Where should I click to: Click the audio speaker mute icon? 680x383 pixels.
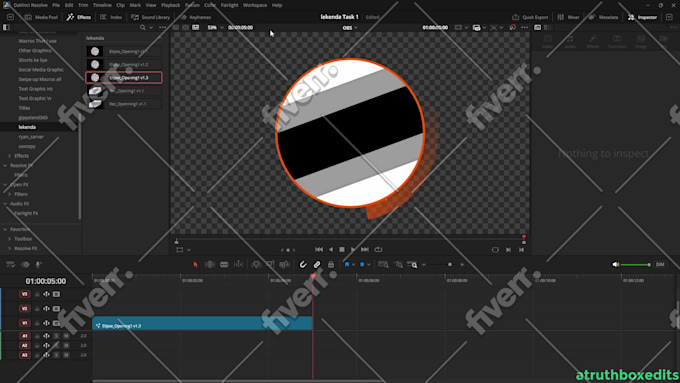(615, 264)
